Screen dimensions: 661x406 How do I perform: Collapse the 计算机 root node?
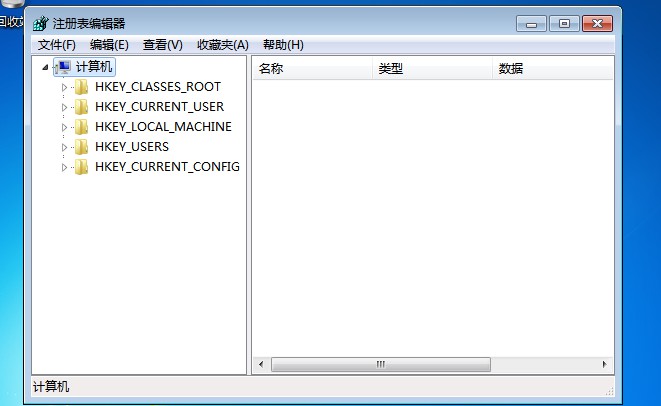click(45, 67)
